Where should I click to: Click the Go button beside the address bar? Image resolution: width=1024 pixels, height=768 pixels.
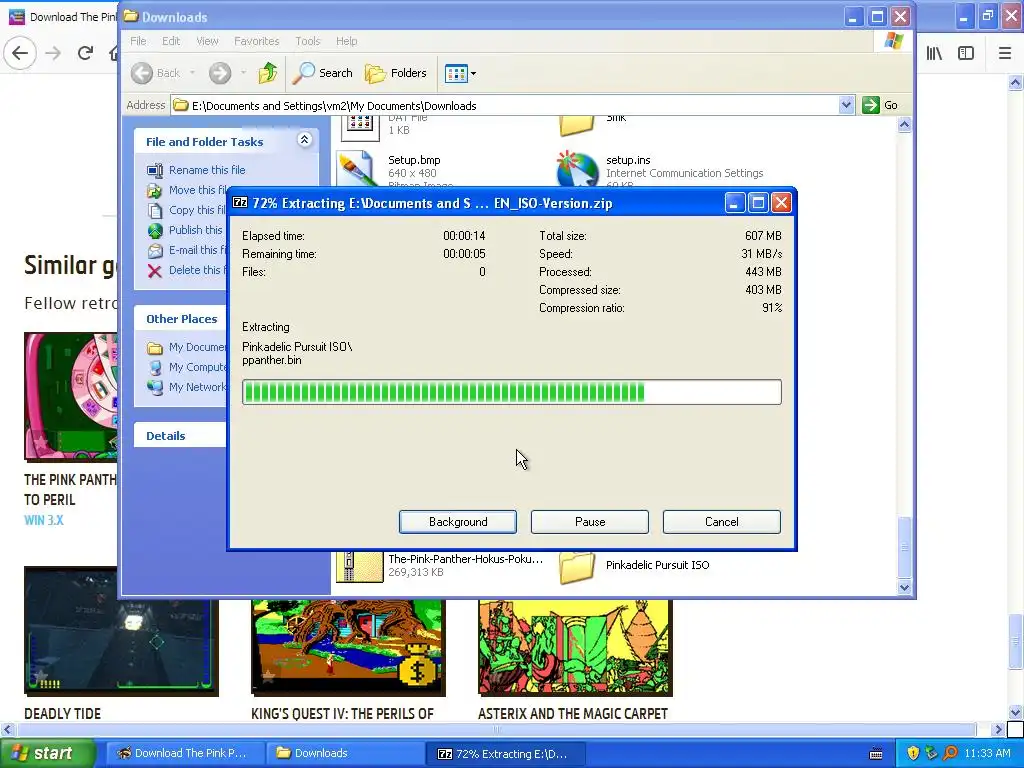(880, 105)
